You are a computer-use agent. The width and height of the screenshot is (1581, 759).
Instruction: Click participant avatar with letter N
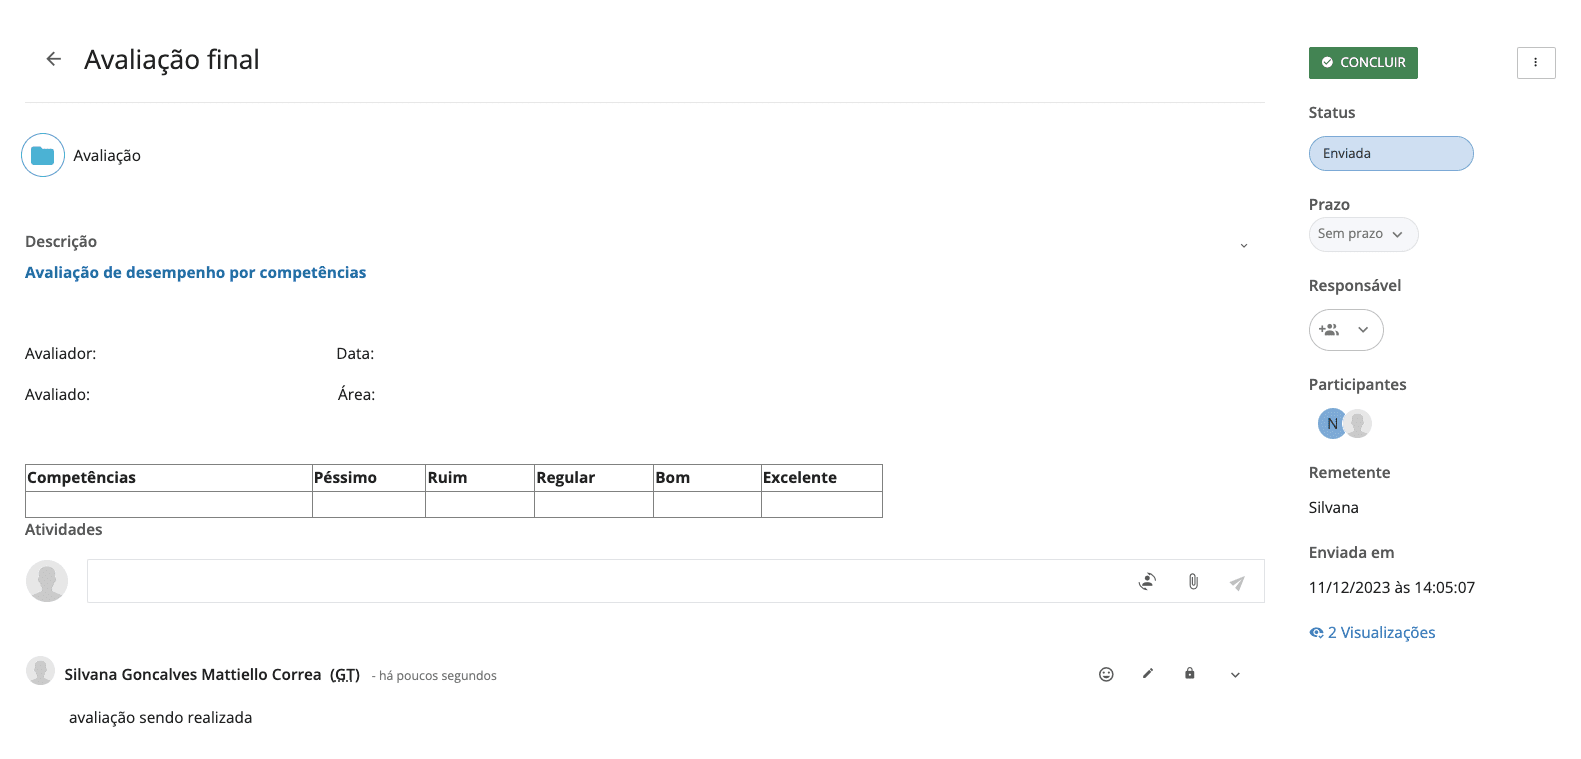pos(1331,424)
